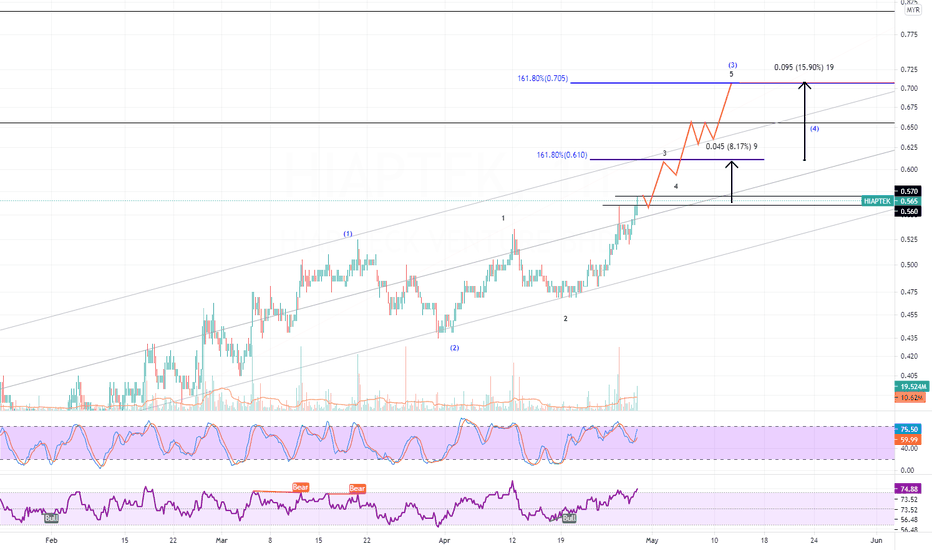The width and height of the screenshot is (932, 550).
Task: Select the 161.80%(0.705) Fibonacci label
Action: pyautogui.click(x=543, y=78)
